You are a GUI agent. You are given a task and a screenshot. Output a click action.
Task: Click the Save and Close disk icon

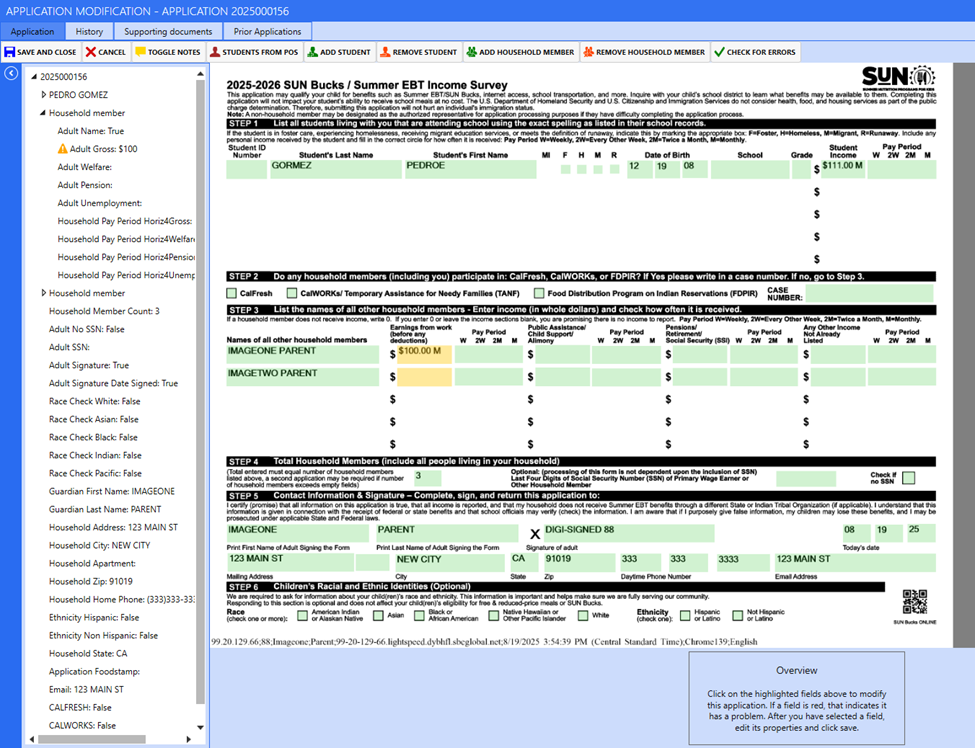tap(9, 52)
